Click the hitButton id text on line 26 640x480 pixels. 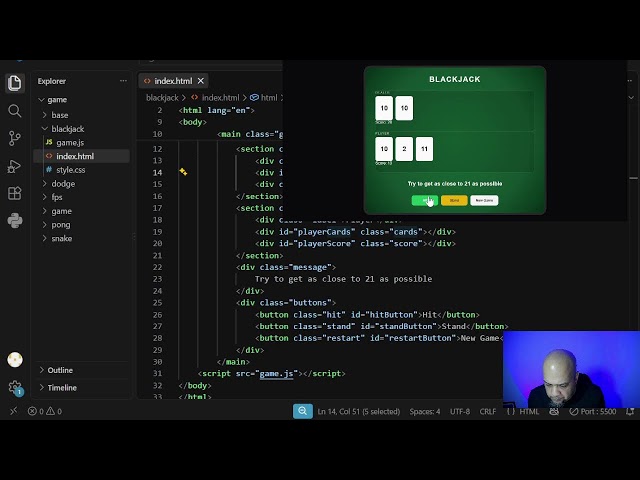[391, 315]
